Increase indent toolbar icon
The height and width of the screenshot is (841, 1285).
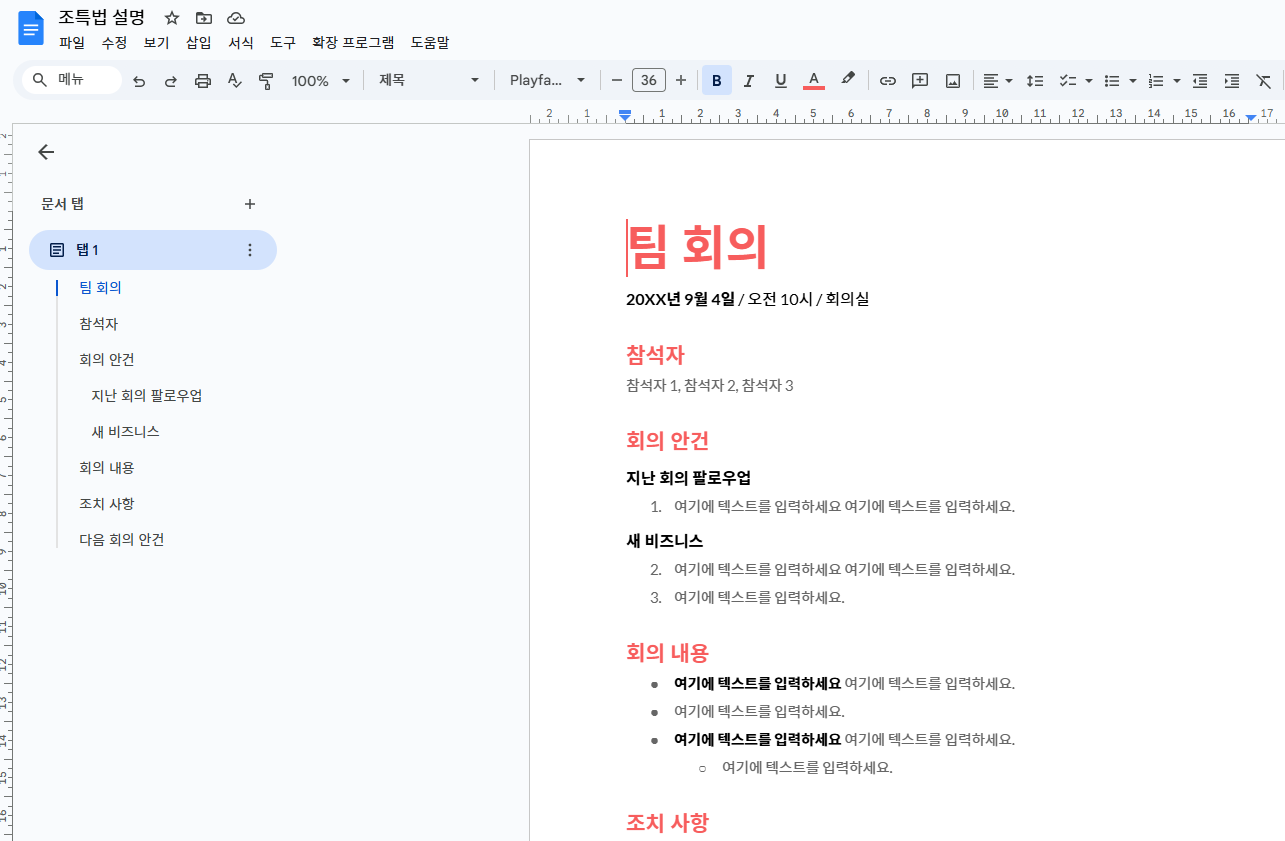tap(1232, 81)
